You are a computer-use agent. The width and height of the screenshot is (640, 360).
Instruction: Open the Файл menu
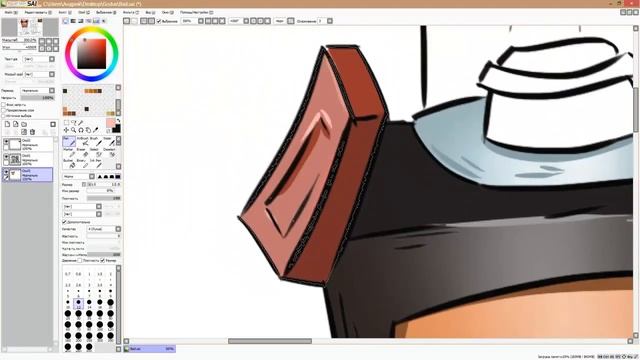[11, 13]
